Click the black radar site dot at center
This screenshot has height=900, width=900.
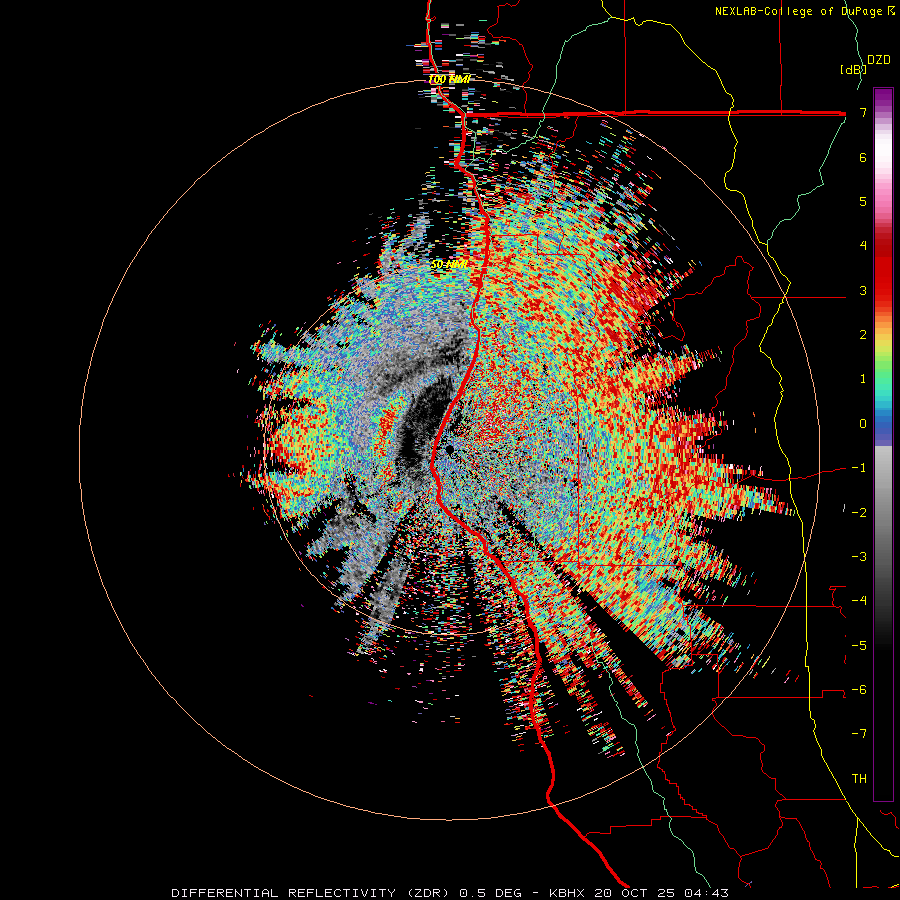point(449,449)
